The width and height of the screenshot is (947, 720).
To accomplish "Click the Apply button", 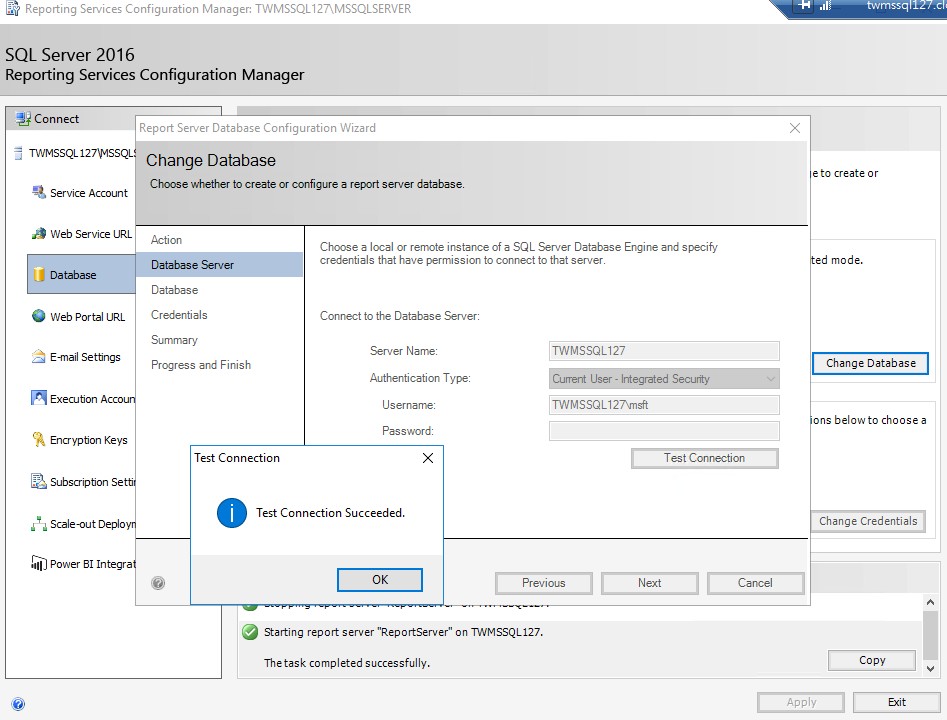I will (x=801, y=702).
